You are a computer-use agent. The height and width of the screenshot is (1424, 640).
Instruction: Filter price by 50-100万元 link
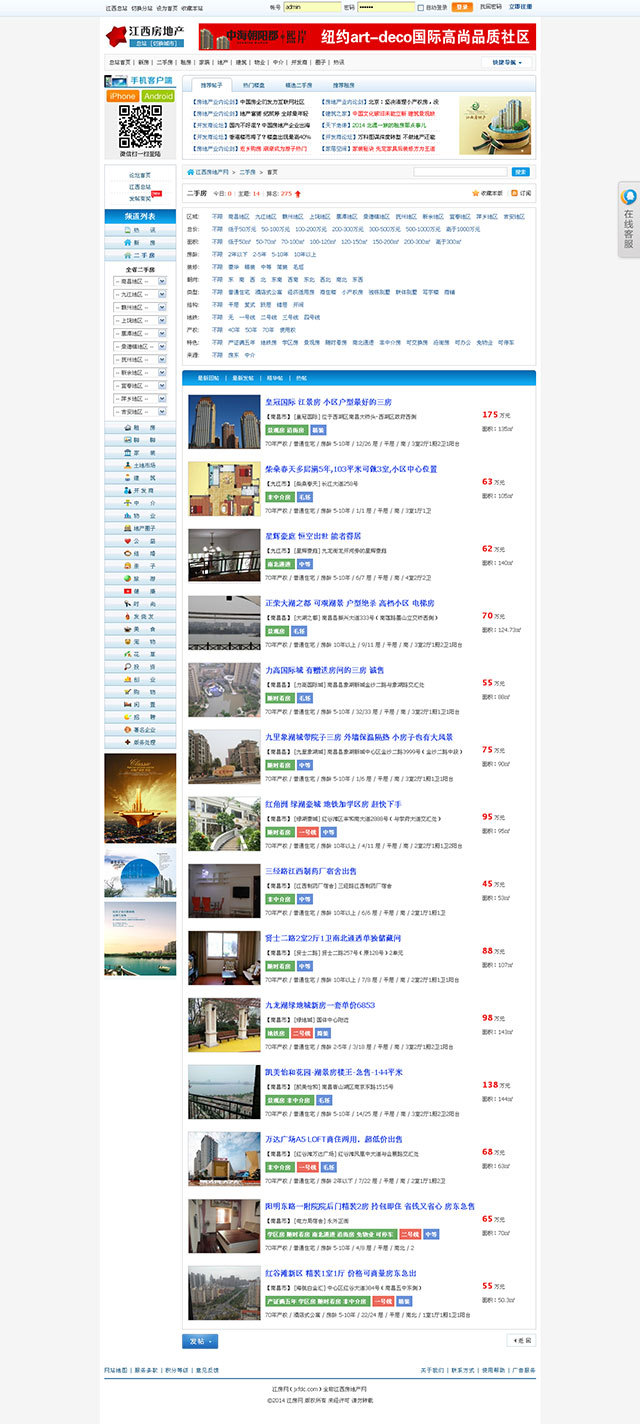276,229
